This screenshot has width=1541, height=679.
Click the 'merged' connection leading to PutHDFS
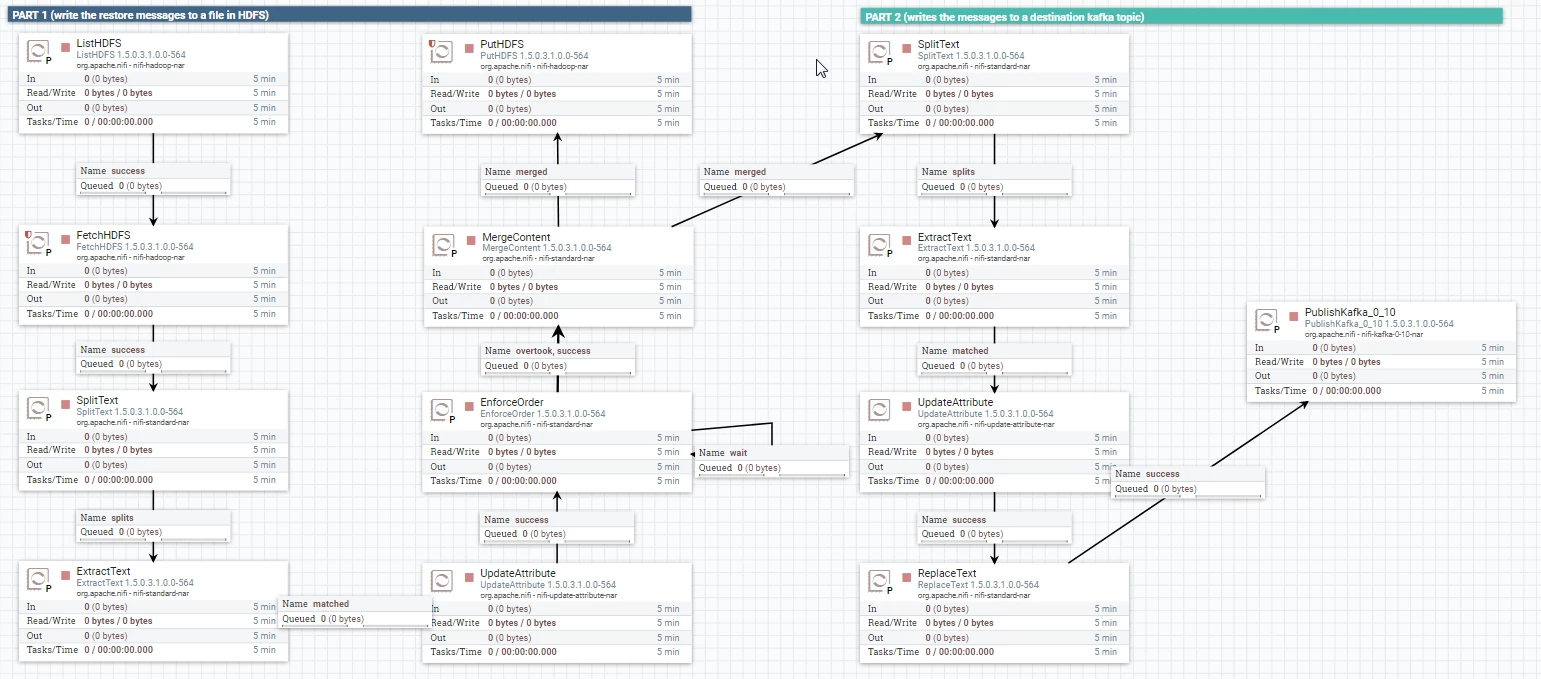tap(557, 179)
